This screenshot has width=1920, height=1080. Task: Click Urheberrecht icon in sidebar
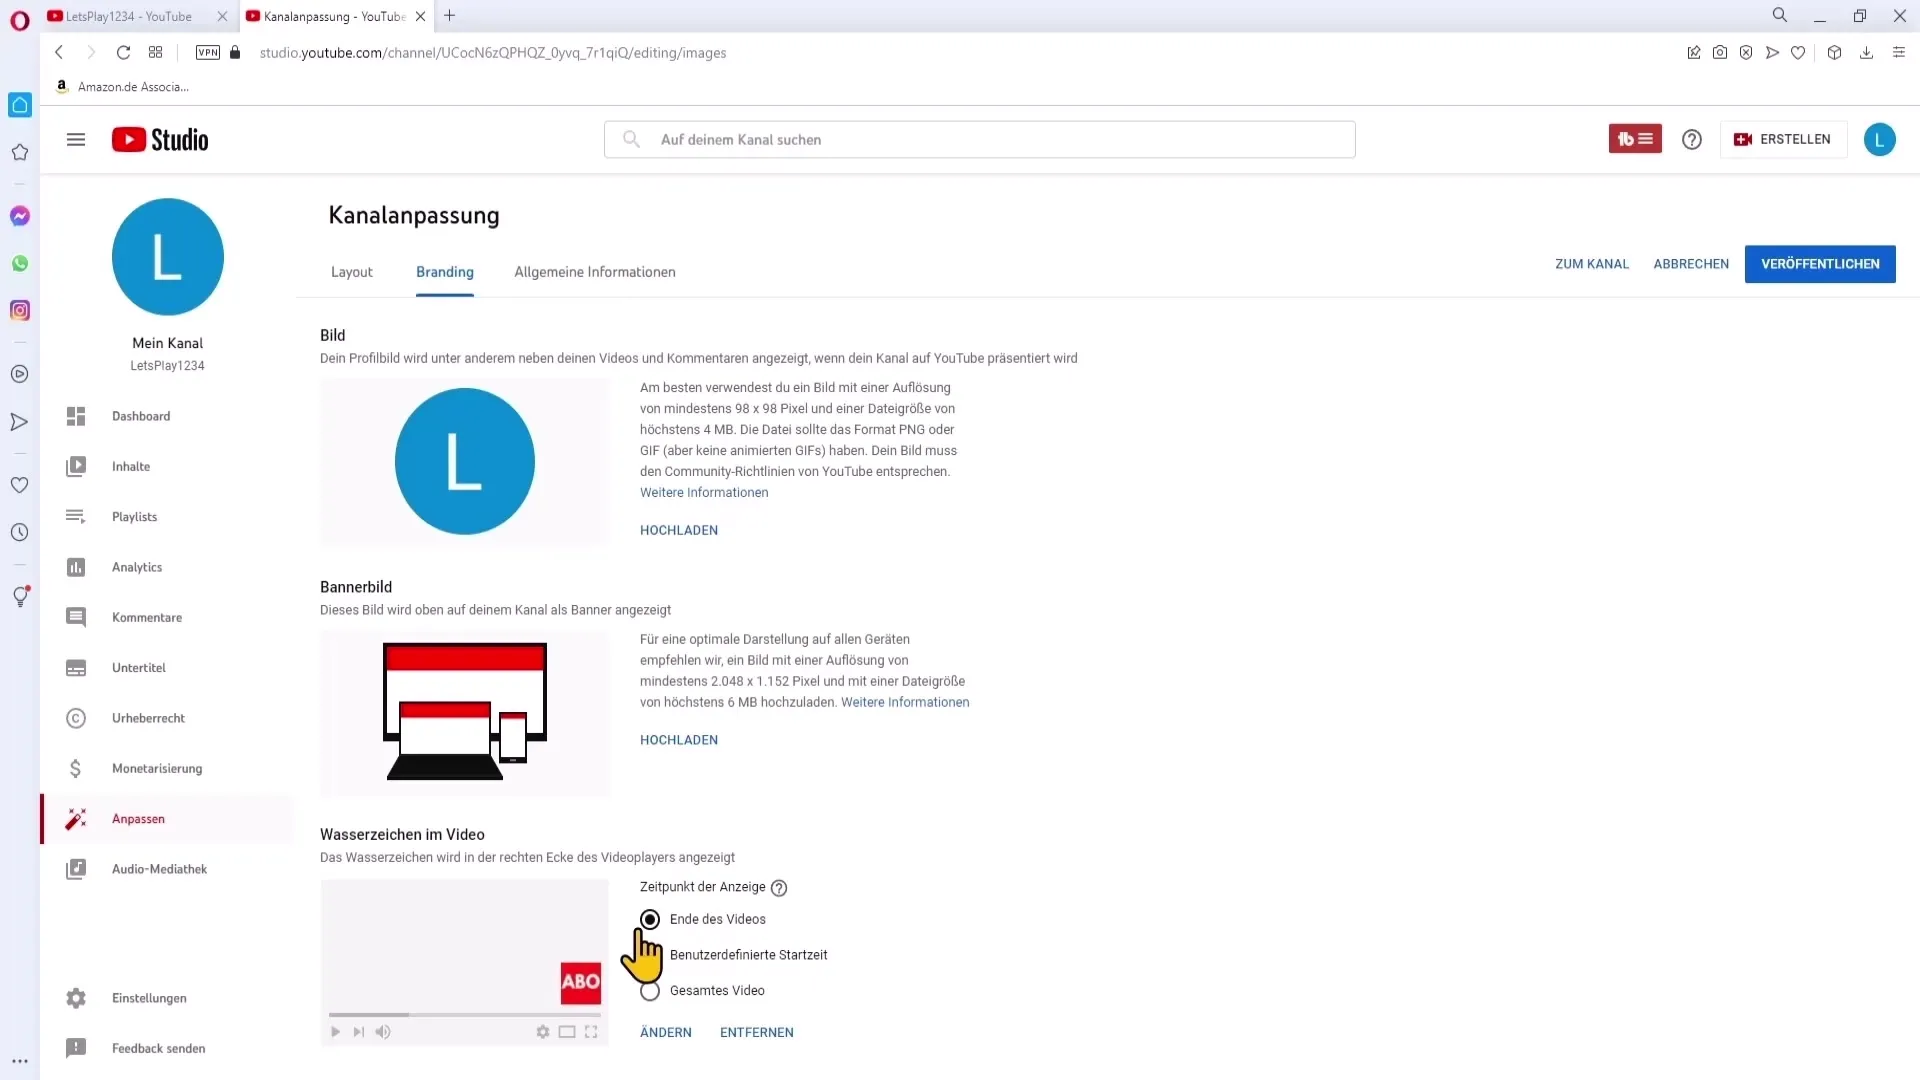coord(75,717)
